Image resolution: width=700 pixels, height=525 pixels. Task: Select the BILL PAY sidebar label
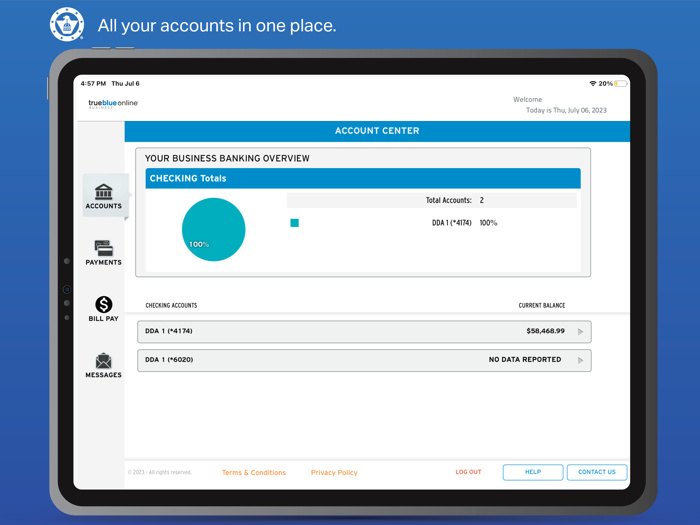(104, 318)
